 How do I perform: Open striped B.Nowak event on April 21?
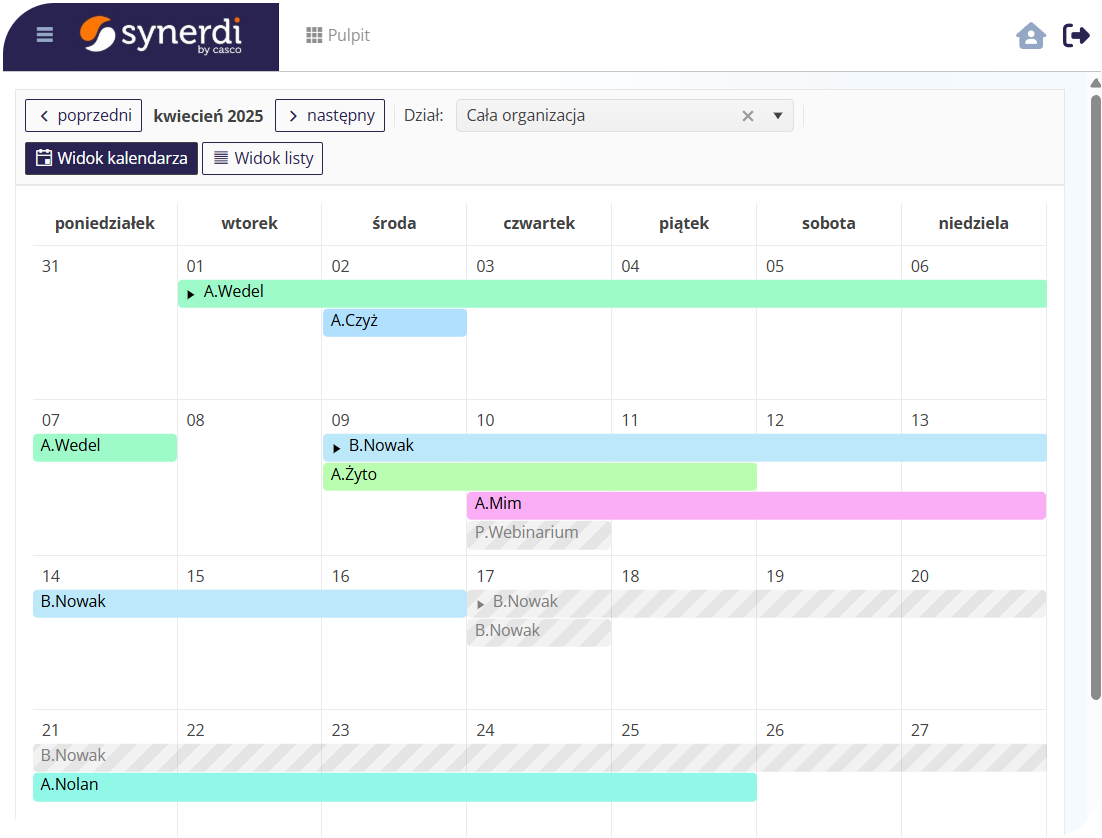[x=540, y=758]
